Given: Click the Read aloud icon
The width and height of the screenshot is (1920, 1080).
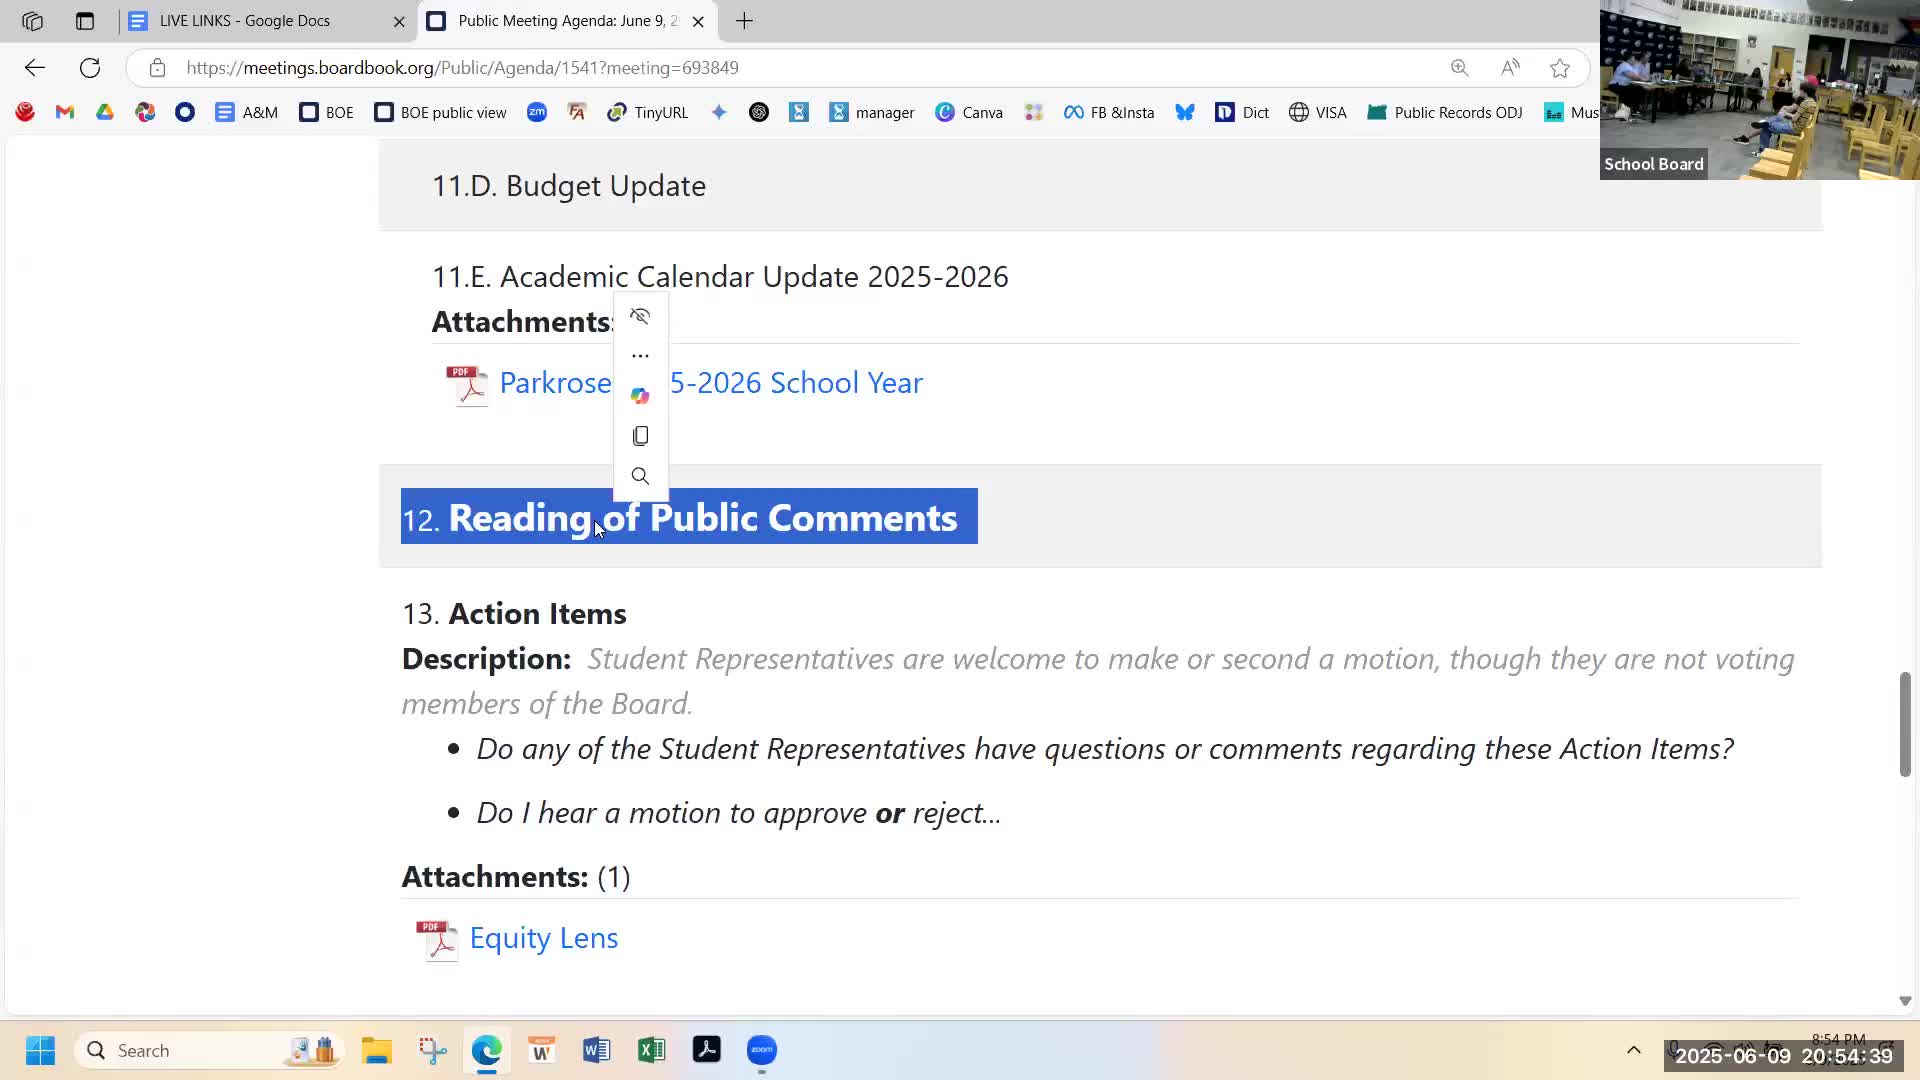Looking at the screenshot, I should tap(1510, 68).
